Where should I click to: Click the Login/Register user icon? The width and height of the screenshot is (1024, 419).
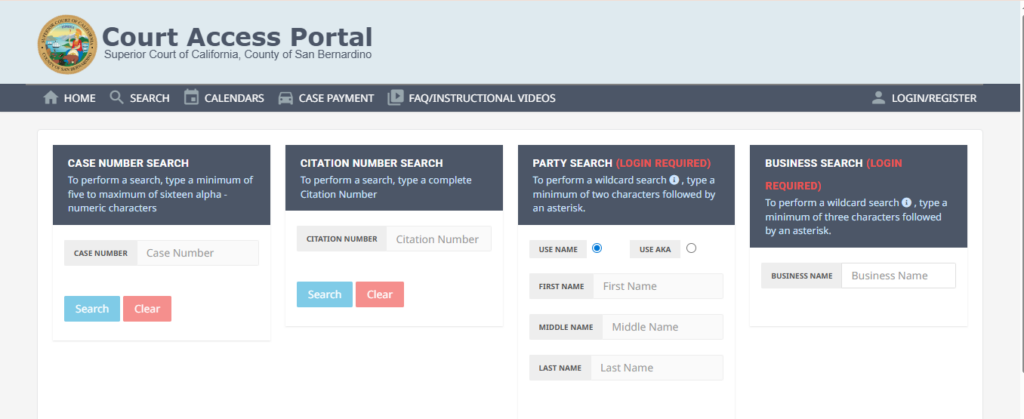click(878, 98)
